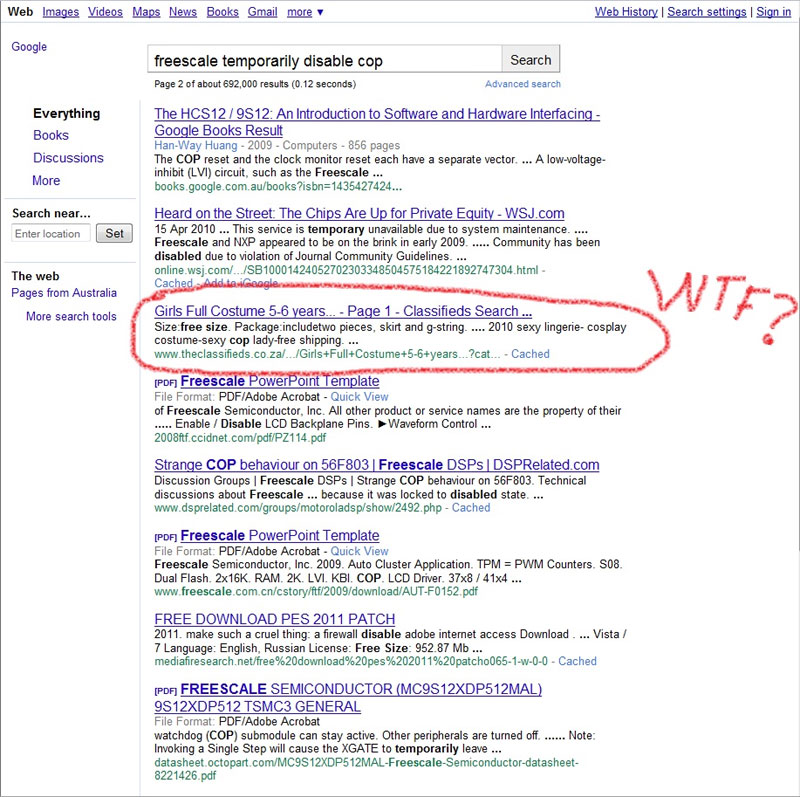Click the Enter location field

[x=51, y=233]
